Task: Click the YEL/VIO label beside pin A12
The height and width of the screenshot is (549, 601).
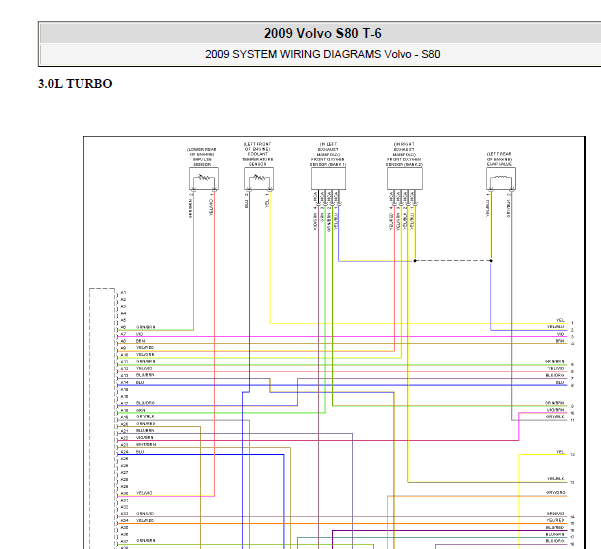Action: pos(144,368)
